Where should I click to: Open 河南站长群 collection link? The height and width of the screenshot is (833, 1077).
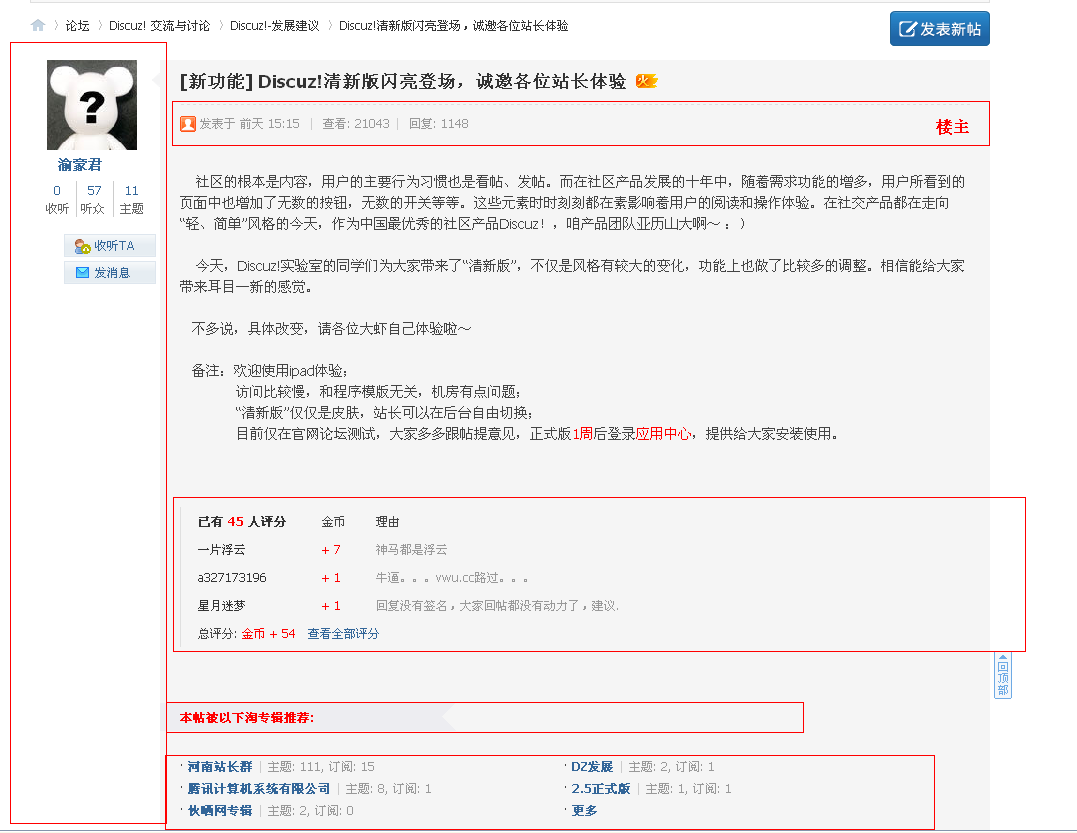tap(220, 766)
